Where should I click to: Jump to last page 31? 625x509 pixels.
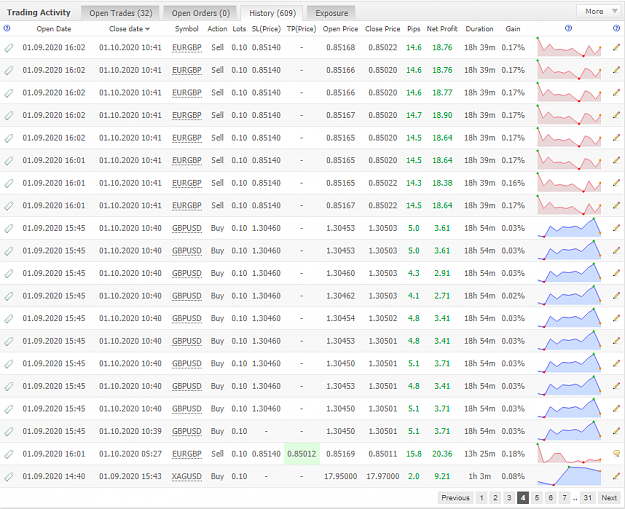click(x=588, y=497)
